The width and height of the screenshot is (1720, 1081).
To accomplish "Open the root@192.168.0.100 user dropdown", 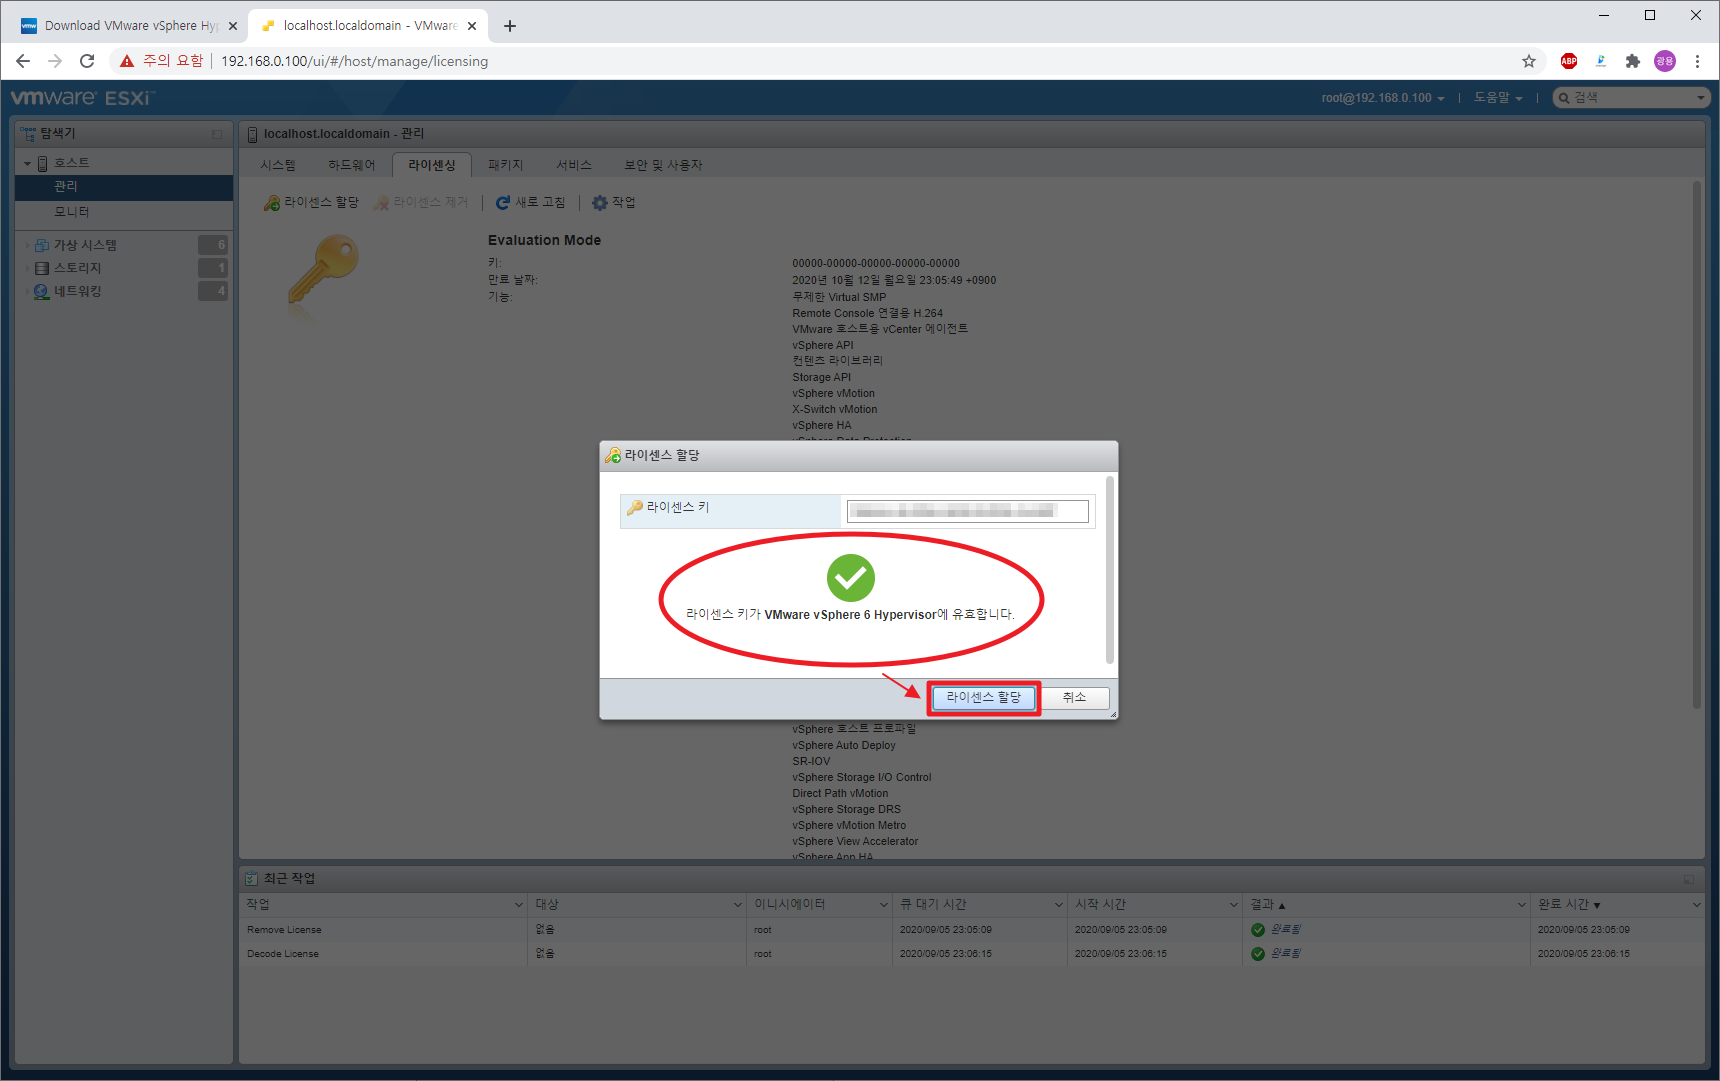I will tap(1382, 98).
